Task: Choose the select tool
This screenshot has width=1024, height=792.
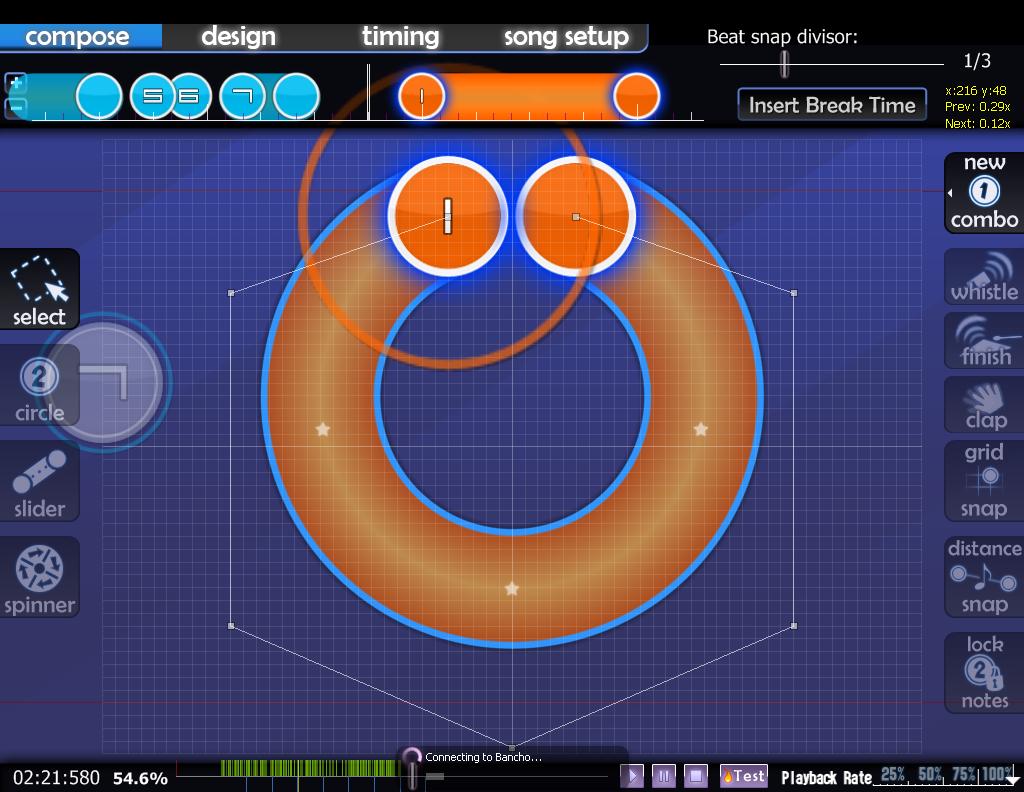Action: 39,289
